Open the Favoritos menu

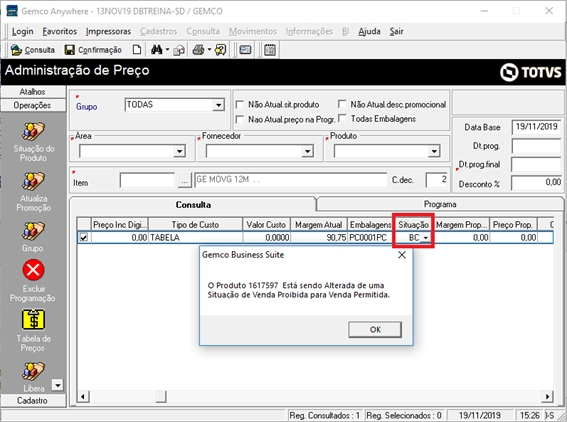click(60, 31)
